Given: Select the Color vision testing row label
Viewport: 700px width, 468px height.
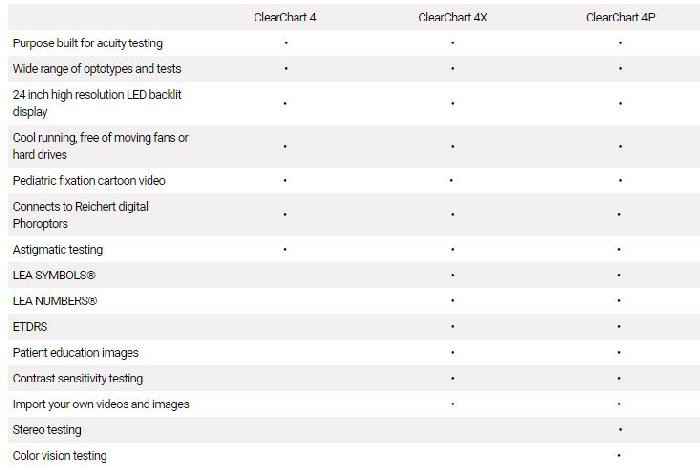Looking at the screenshot, I should click(x=60, y=456).
